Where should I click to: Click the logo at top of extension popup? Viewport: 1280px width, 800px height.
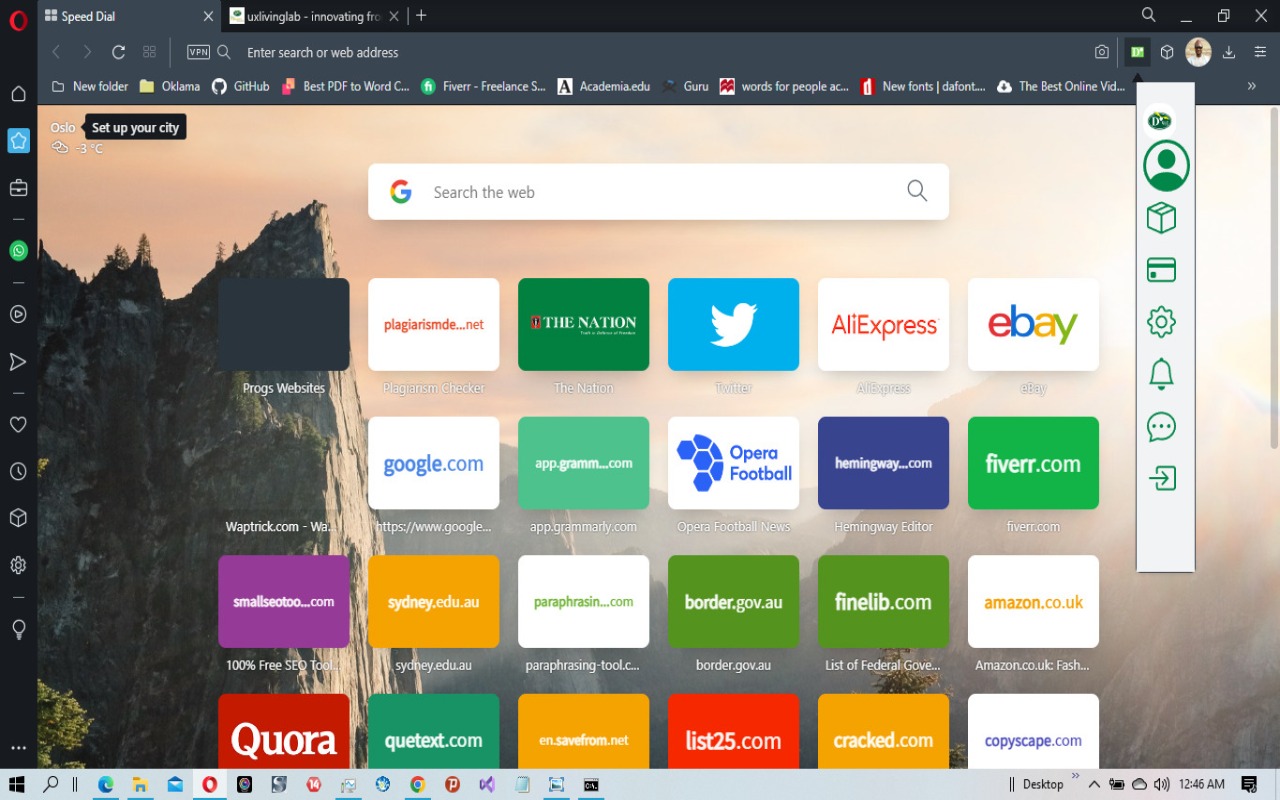point(1160,120)
